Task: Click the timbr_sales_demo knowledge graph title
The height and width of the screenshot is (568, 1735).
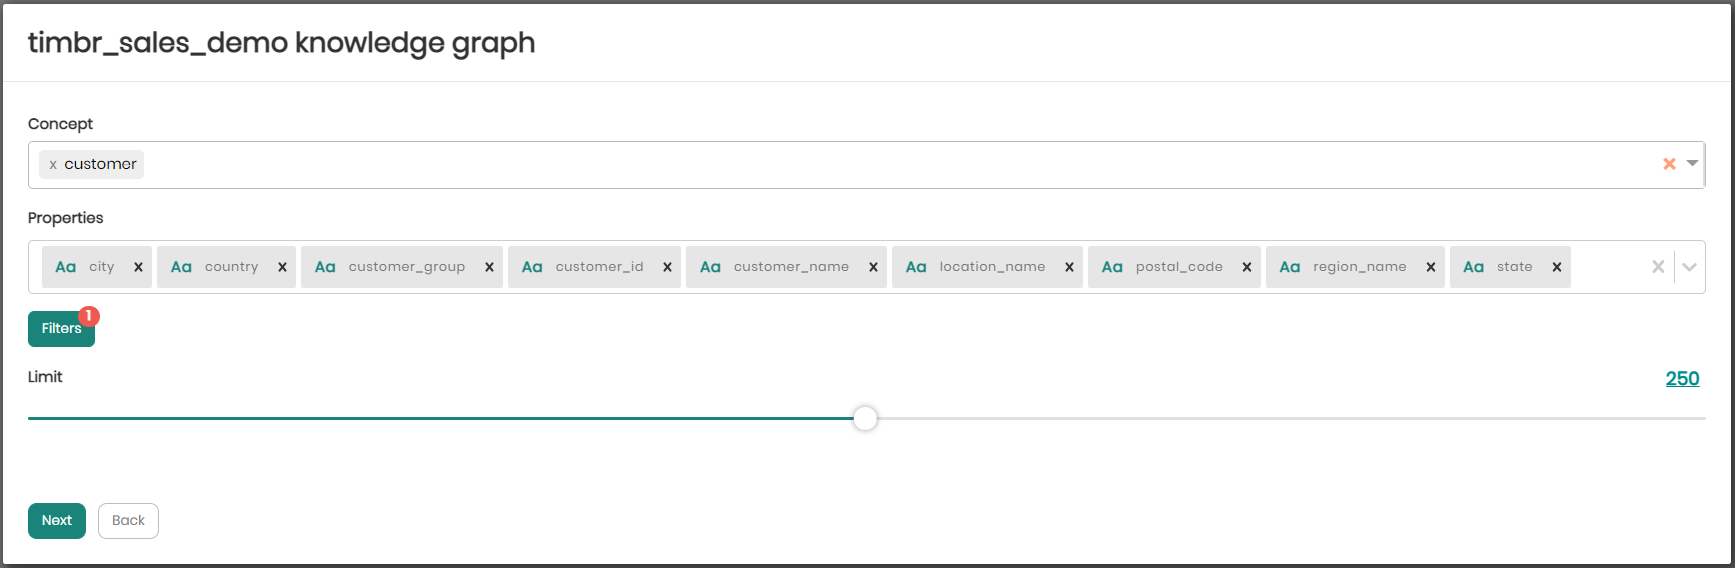Action: pyautogui.click(x=281, y=43)
